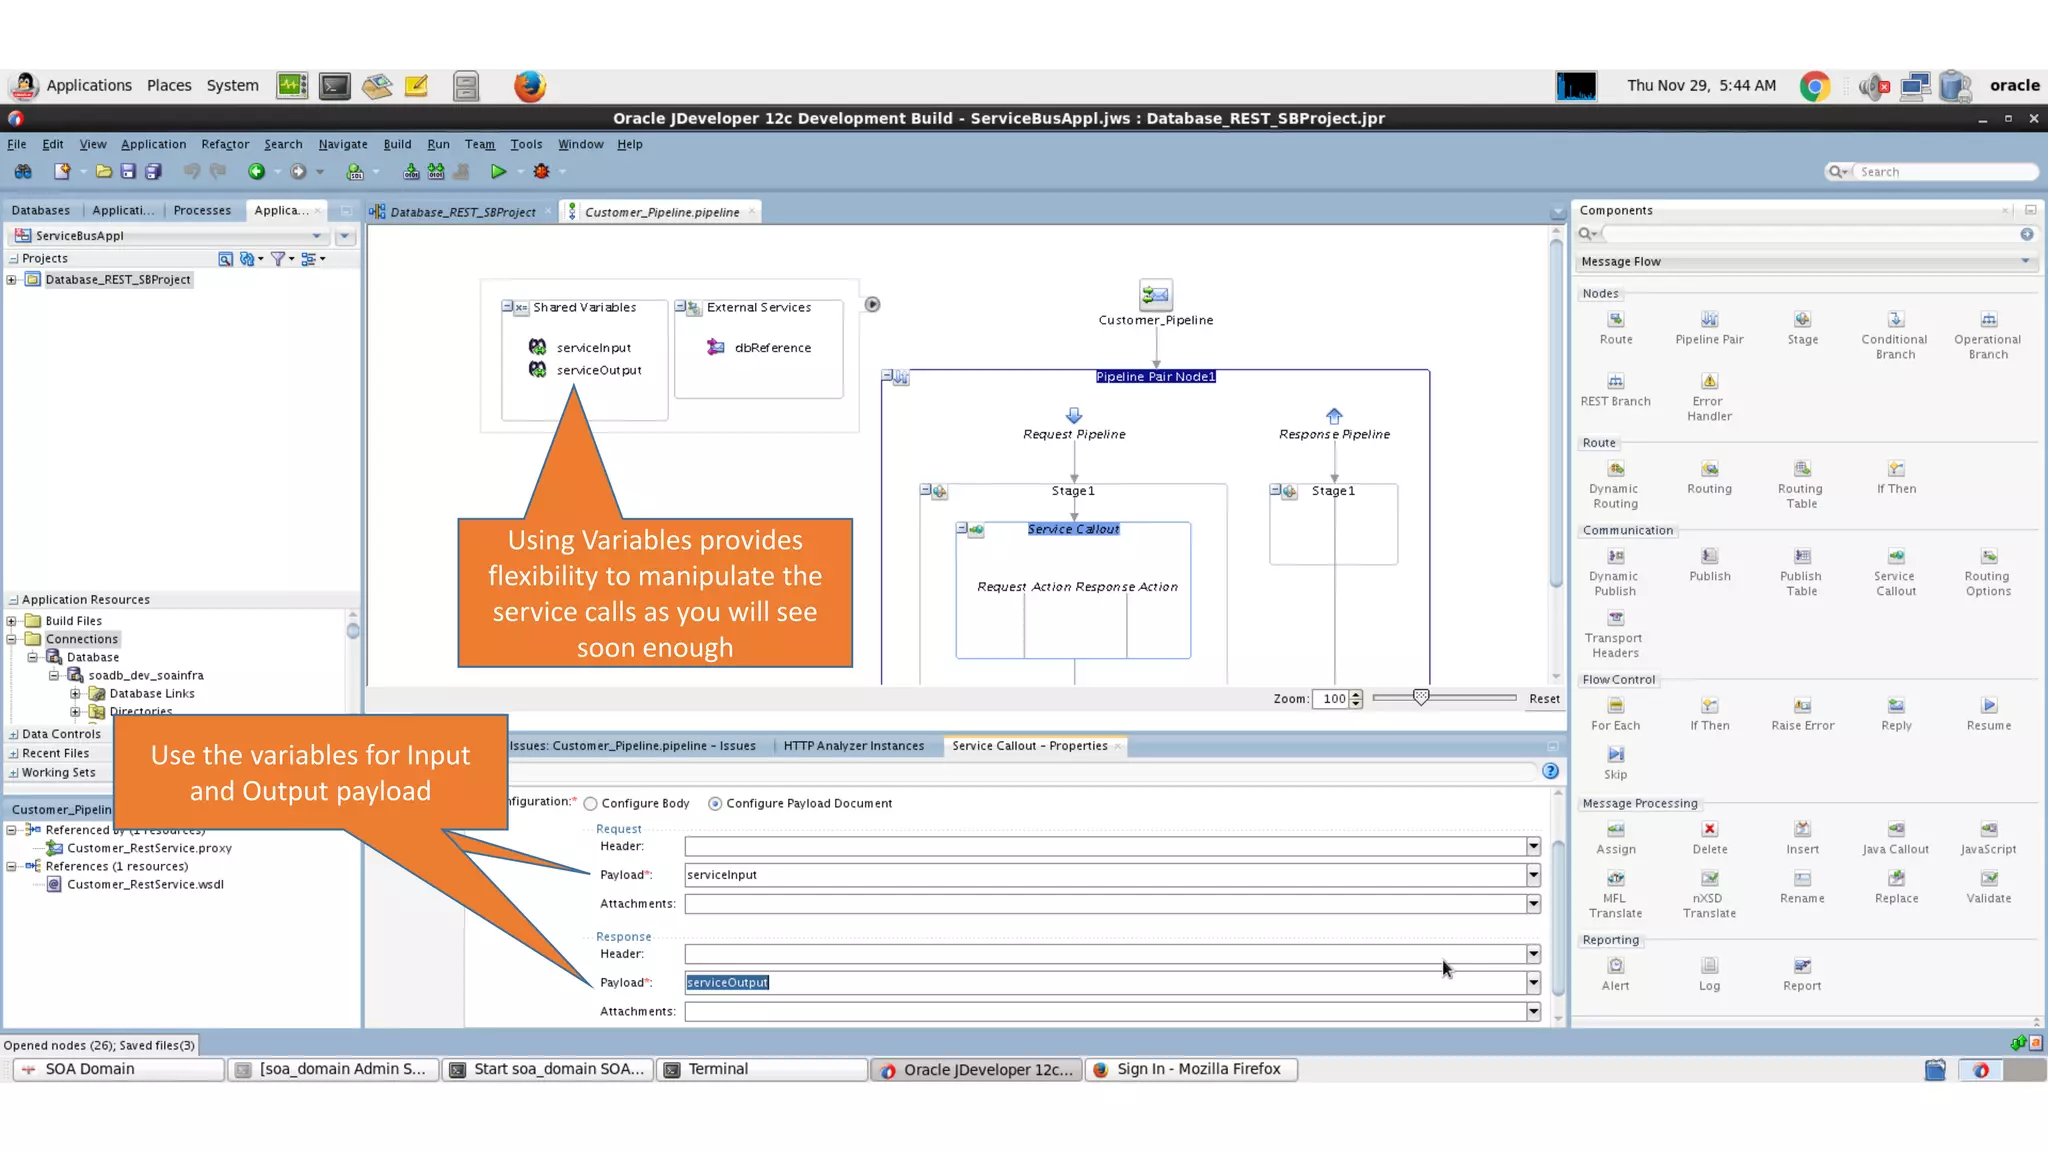Expand the Build Files folder
The image size is (2048, 1152).
(11, 621)
